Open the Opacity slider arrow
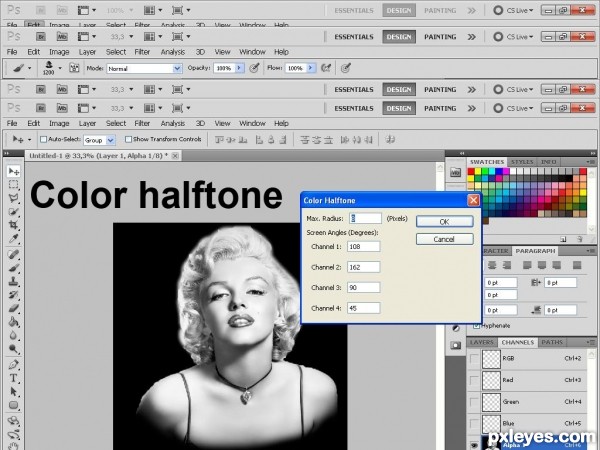 [240, 68]
